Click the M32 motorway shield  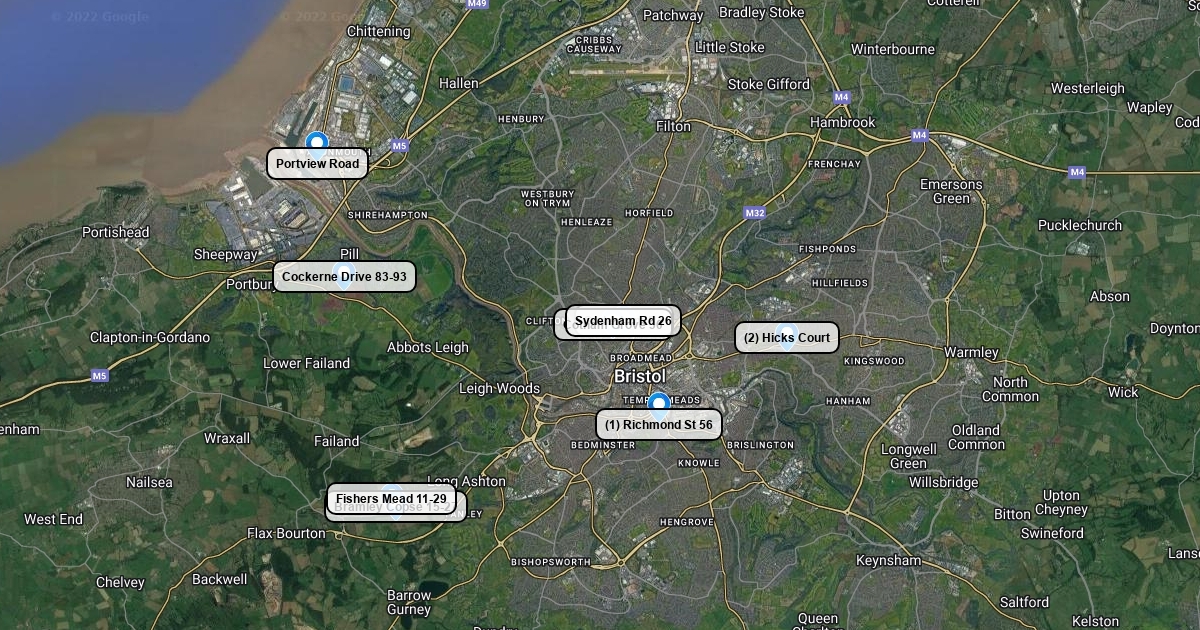coord(755,213)
